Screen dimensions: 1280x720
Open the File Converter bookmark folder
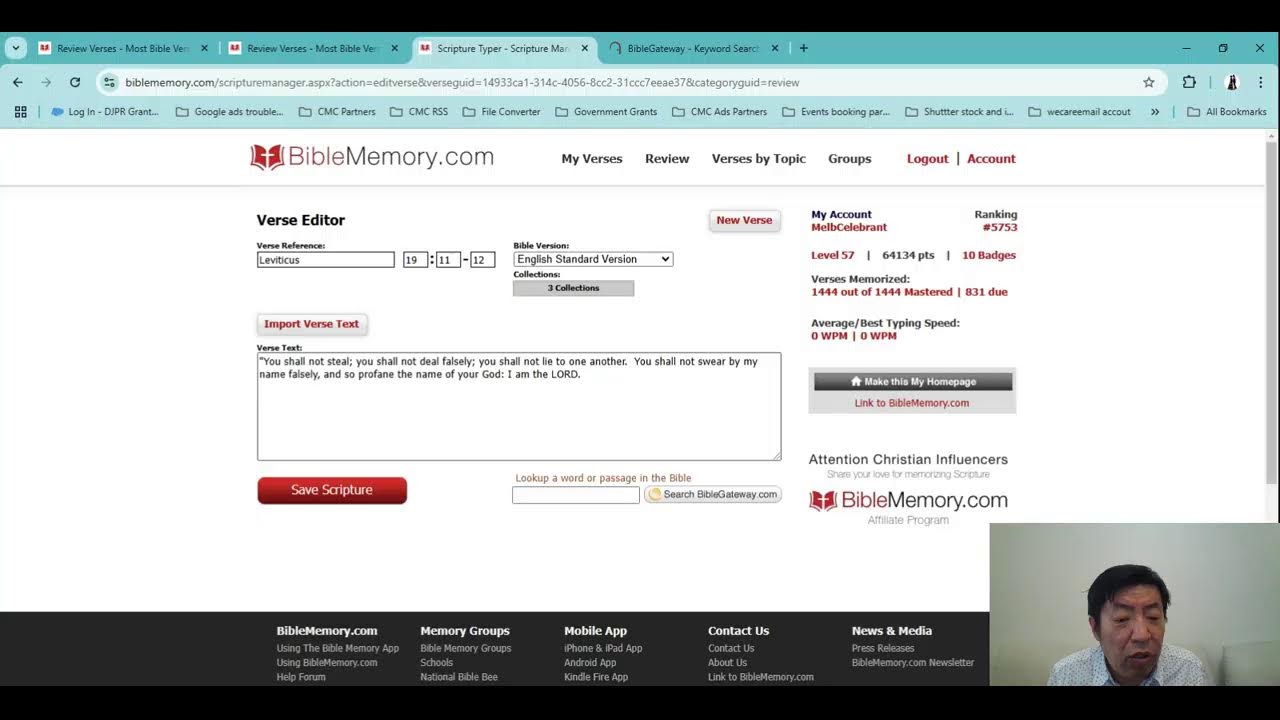501,112
